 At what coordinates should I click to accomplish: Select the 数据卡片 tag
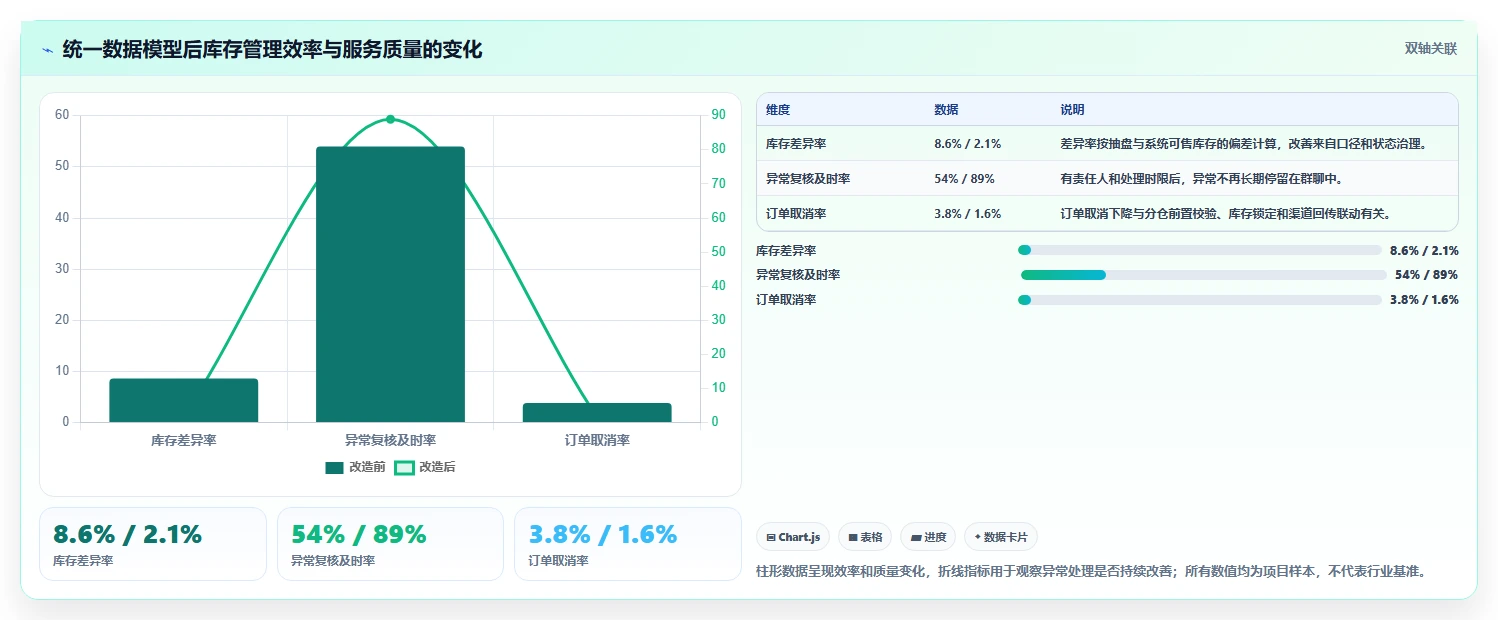pos(1002,537)
